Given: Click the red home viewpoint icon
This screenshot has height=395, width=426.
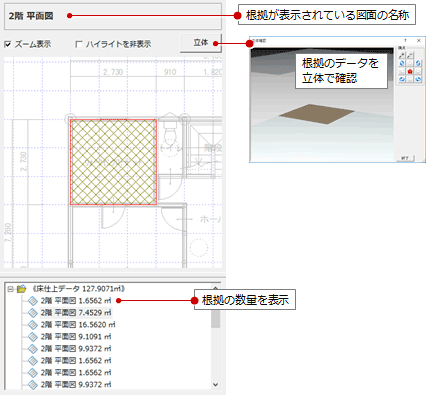Looking at the screenshot, I should [410, 71].
